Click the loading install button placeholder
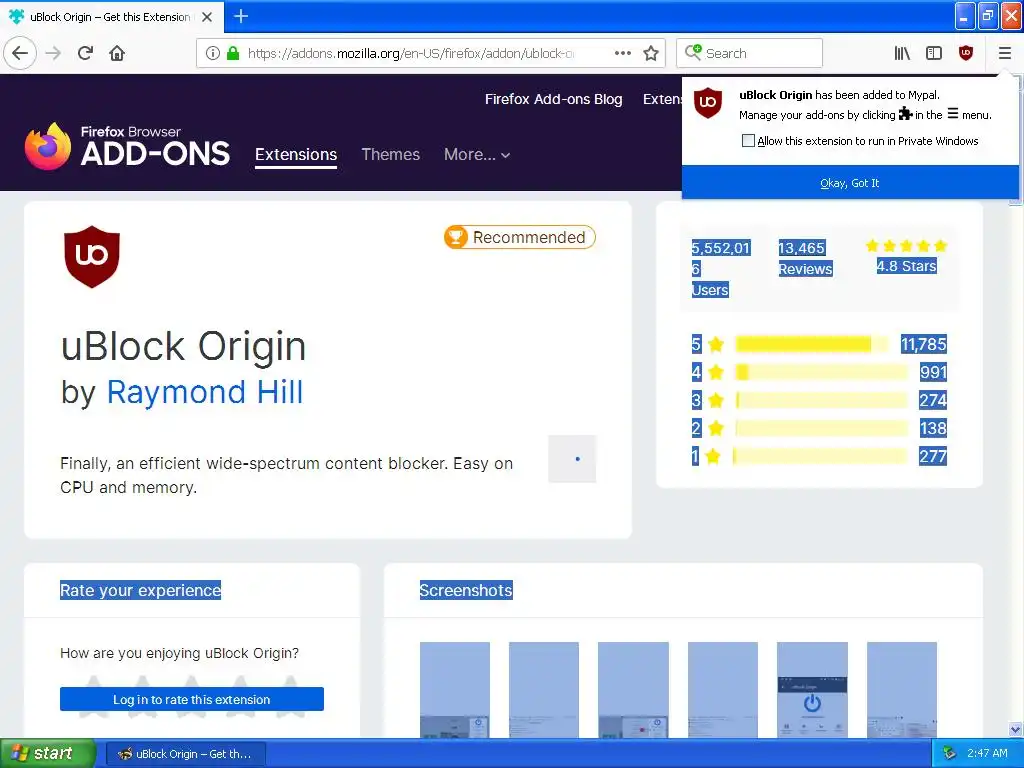This screenshot has height=768, width=1024. [572, 459]
